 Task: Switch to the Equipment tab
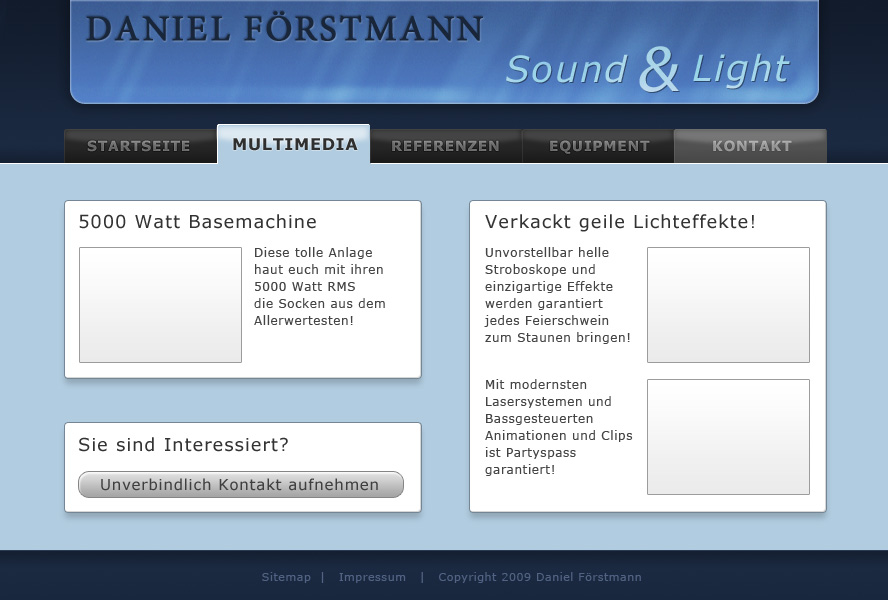click(599, 146)
